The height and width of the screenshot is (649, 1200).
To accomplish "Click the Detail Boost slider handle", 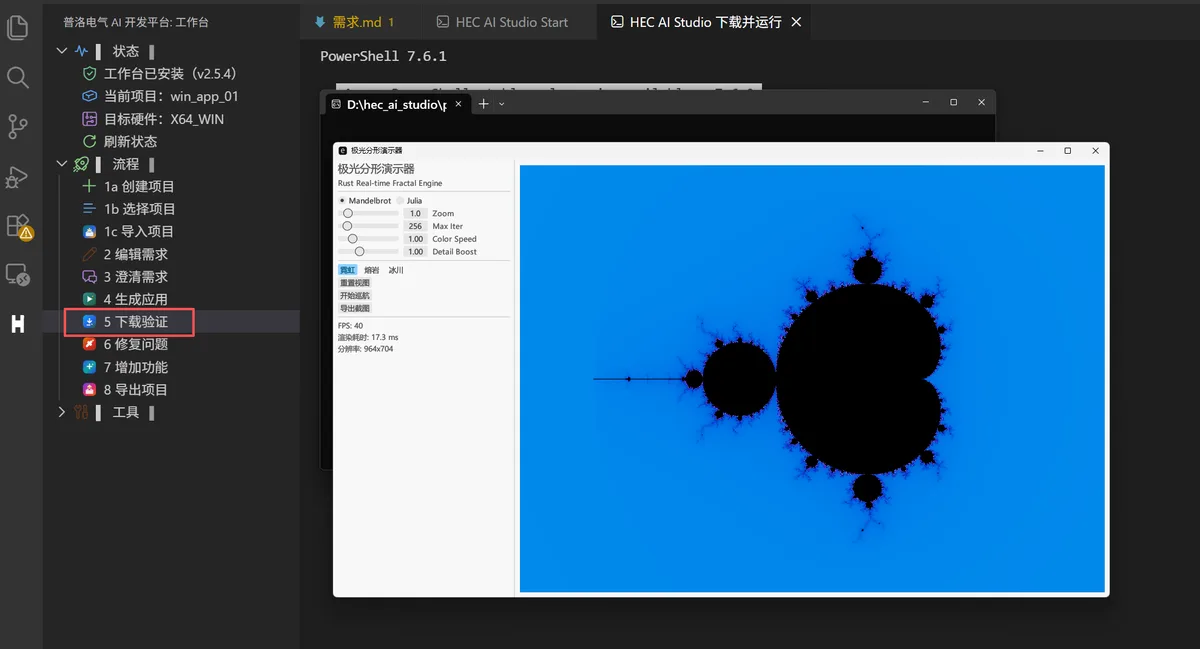I will (x=359, y=252).
